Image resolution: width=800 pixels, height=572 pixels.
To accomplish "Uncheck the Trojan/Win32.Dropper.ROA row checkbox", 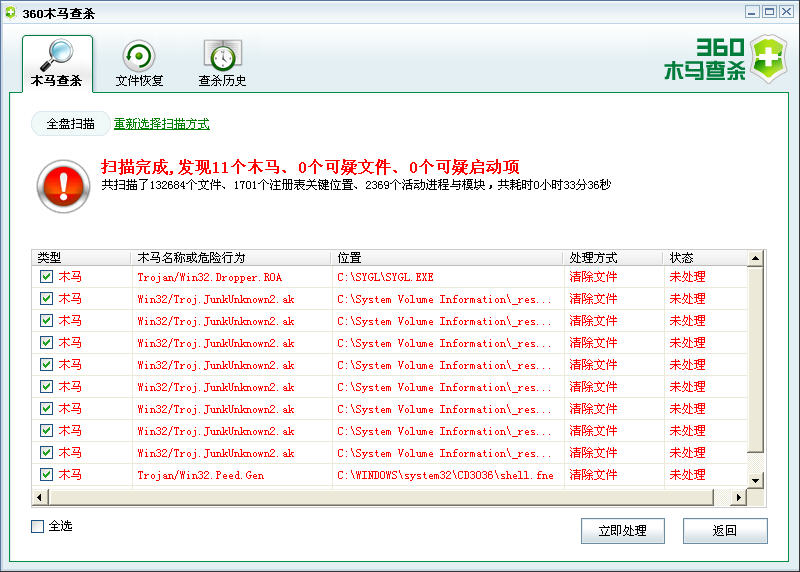I will [46, 277].
